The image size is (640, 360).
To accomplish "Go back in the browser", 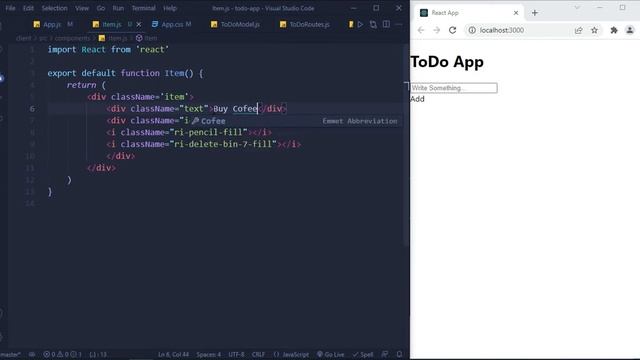I will tap(421, 30).
